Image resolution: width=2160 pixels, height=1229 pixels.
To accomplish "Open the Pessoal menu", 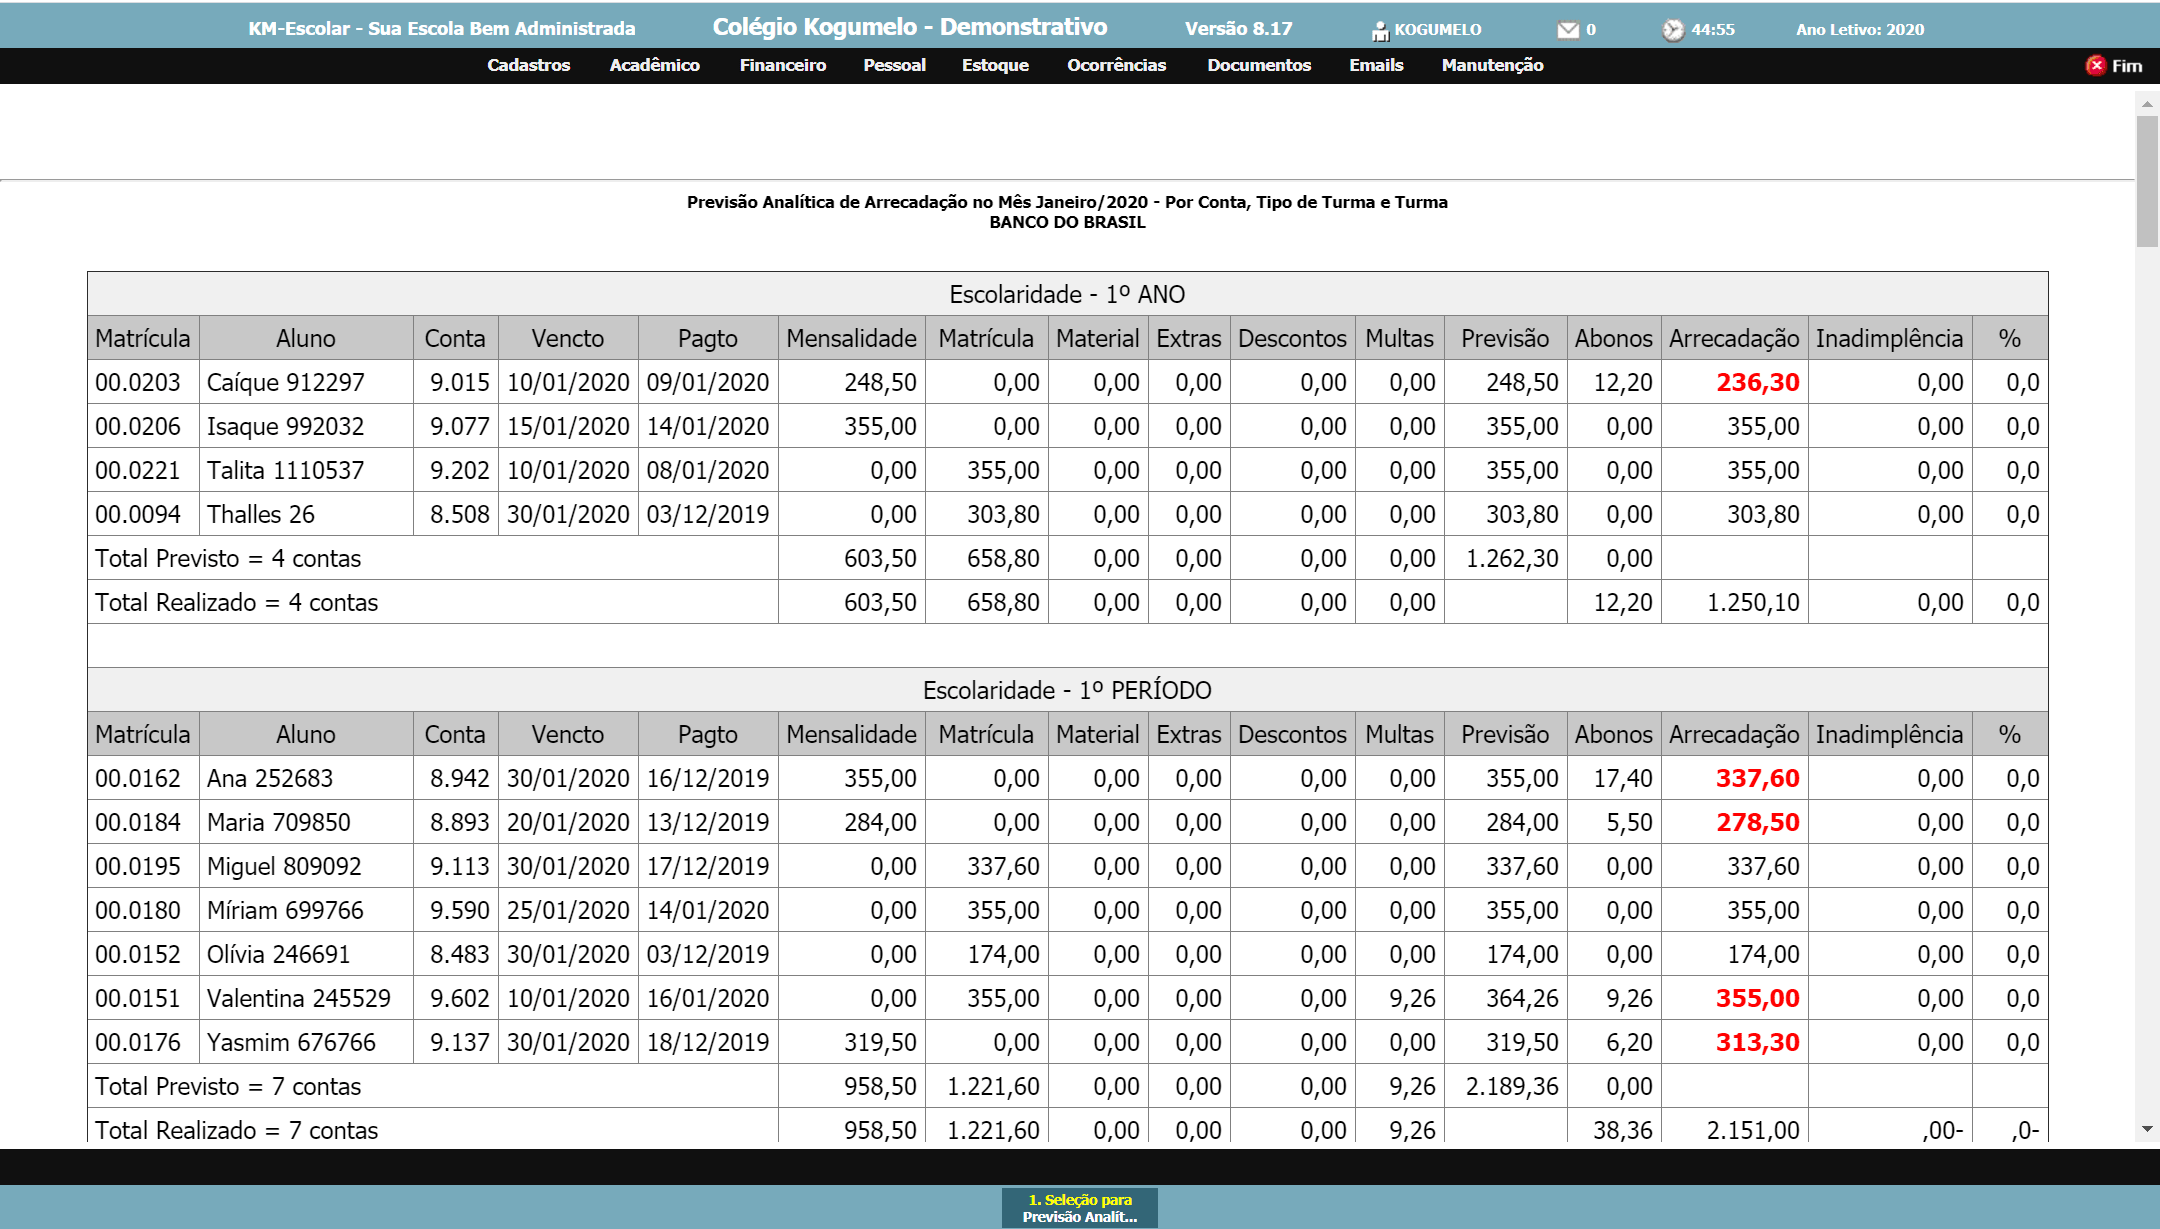I will (x=894, y=65).
